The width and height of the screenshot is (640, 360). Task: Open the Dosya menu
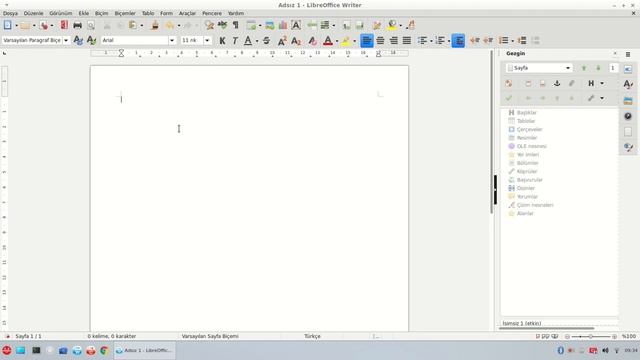(11, 13)
